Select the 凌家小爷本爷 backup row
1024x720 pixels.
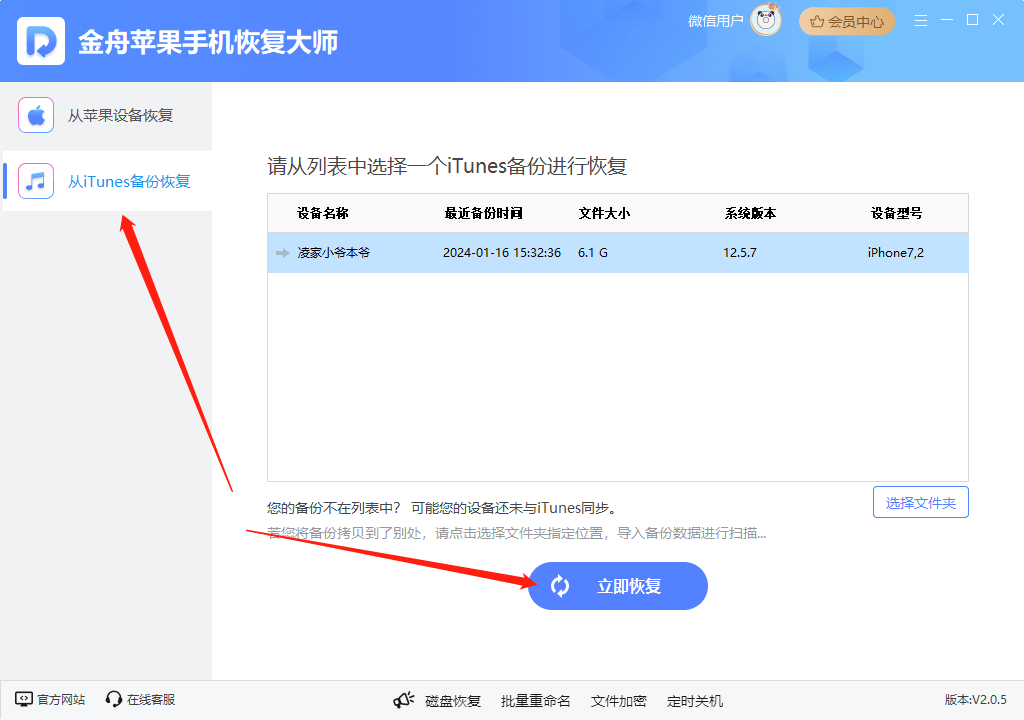[500, 253]
